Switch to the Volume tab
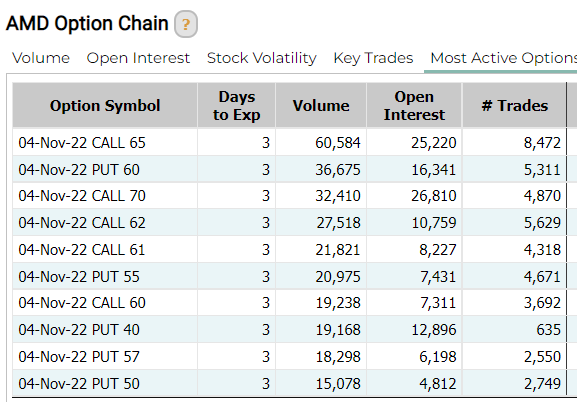Image resolution: width=577 pixels, height=402 pixels. click(x=41, y=58)
